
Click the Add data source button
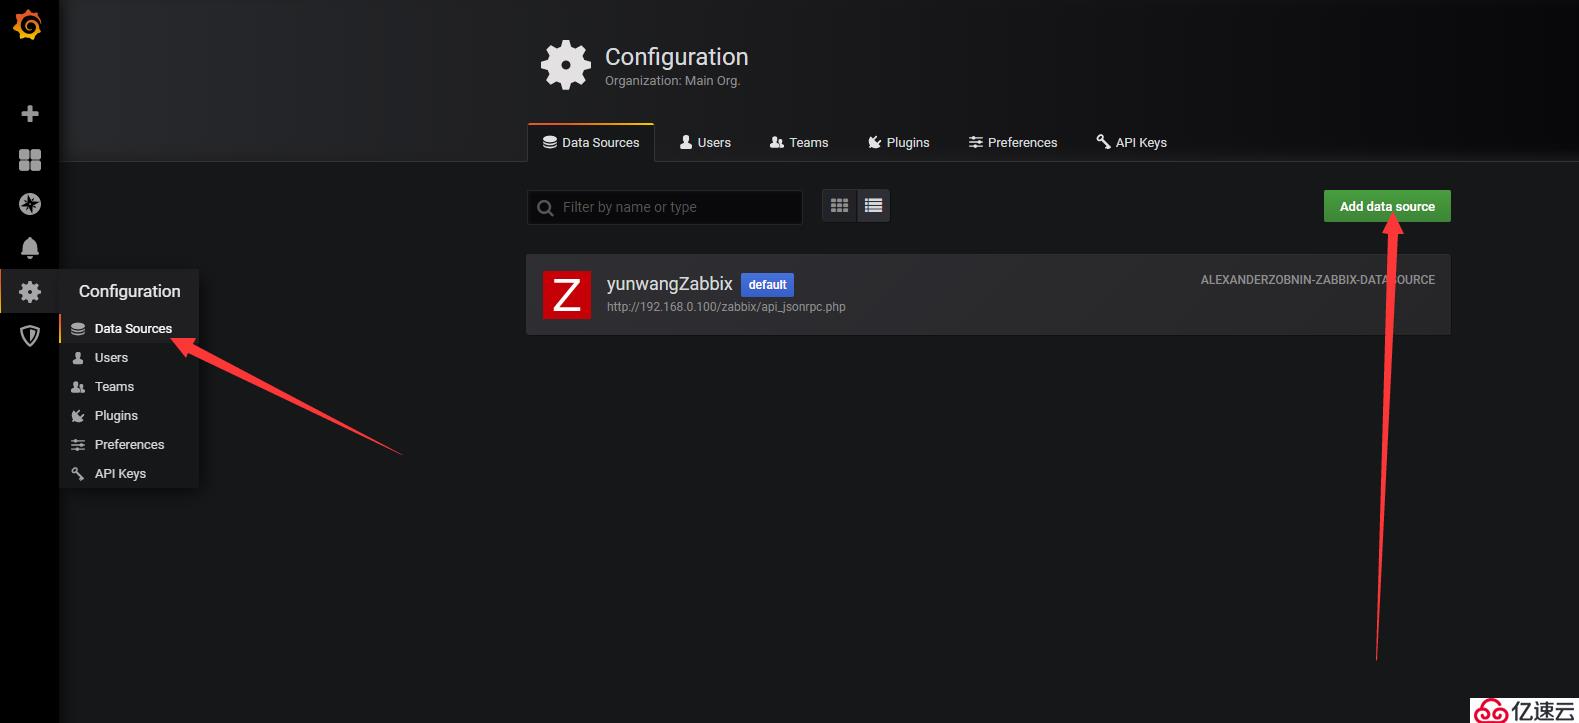click(x=1387, y=206)
